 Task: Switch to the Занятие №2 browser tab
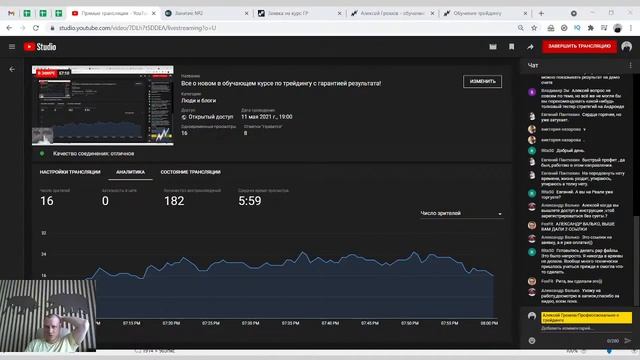pyautogui.click(x=207, y=13)
